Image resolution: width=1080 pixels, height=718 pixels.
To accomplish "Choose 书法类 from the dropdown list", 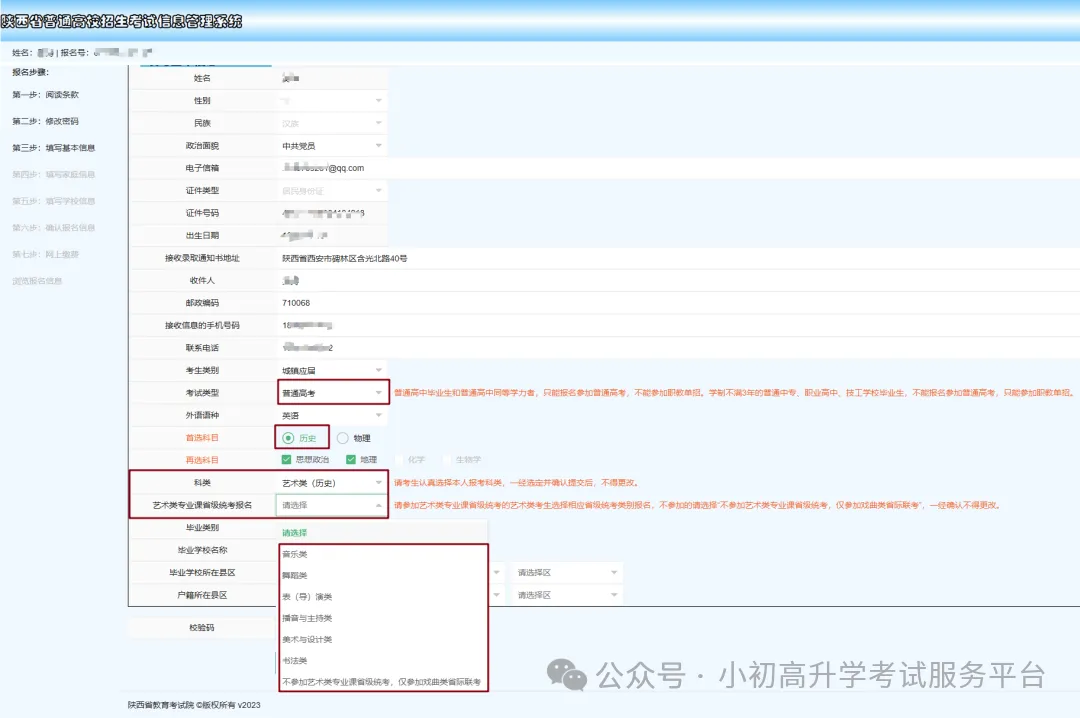I will (x=383, y=661).
